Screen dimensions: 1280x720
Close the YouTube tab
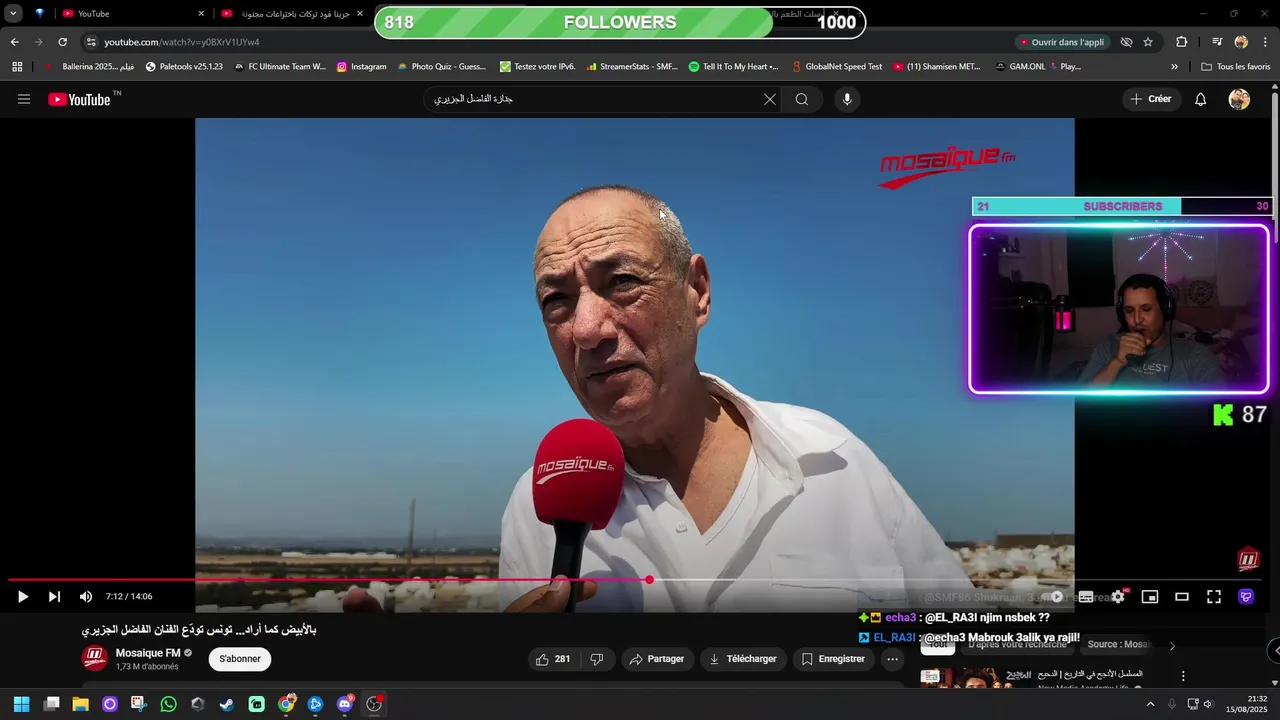(x=201, y=14)
